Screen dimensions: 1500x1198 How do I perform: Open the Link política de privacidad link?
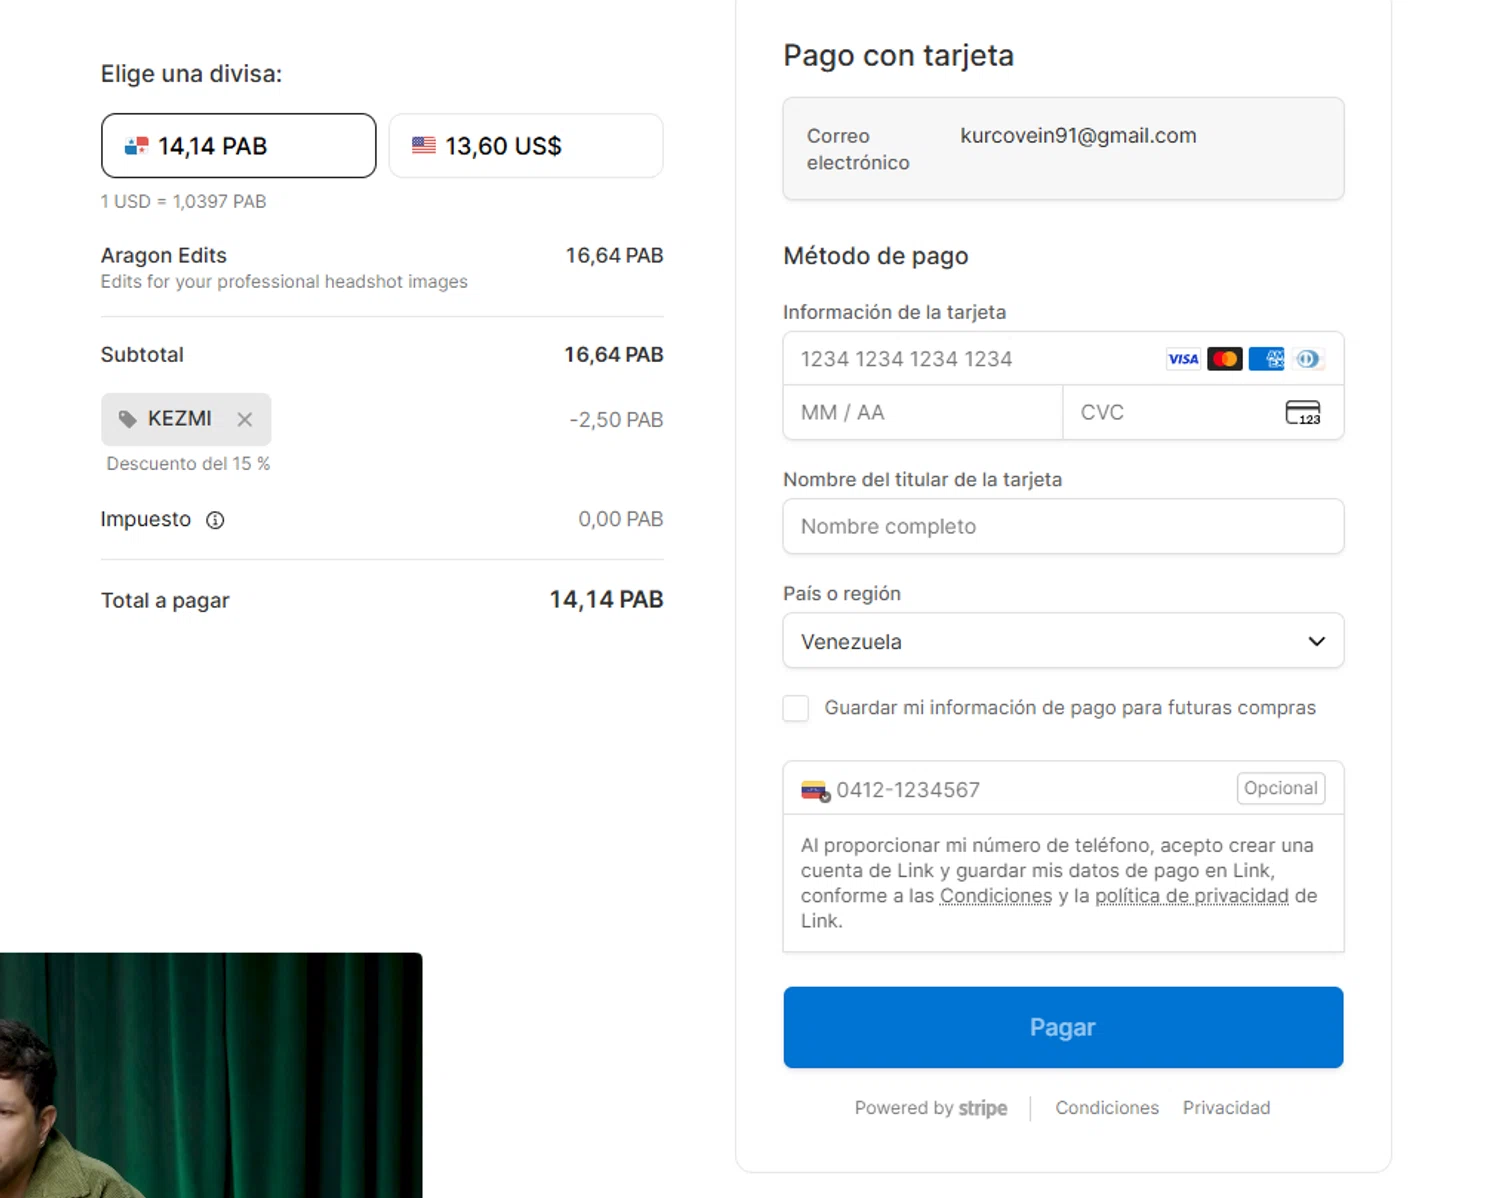[x=1192, y=896]
